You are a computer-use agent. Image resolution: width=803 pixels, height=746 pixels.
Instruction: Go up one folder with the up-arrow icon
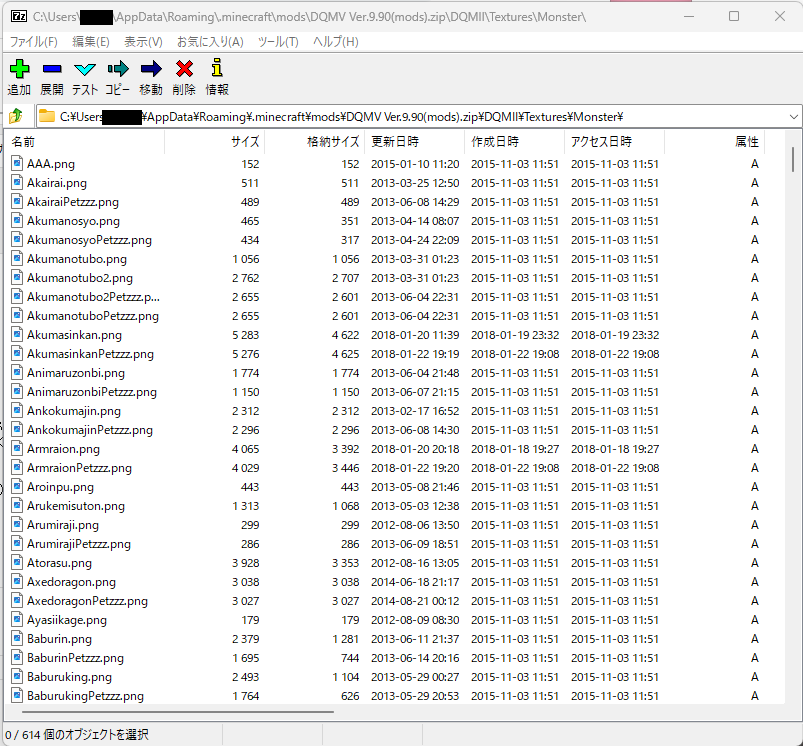tap(16, 116)
